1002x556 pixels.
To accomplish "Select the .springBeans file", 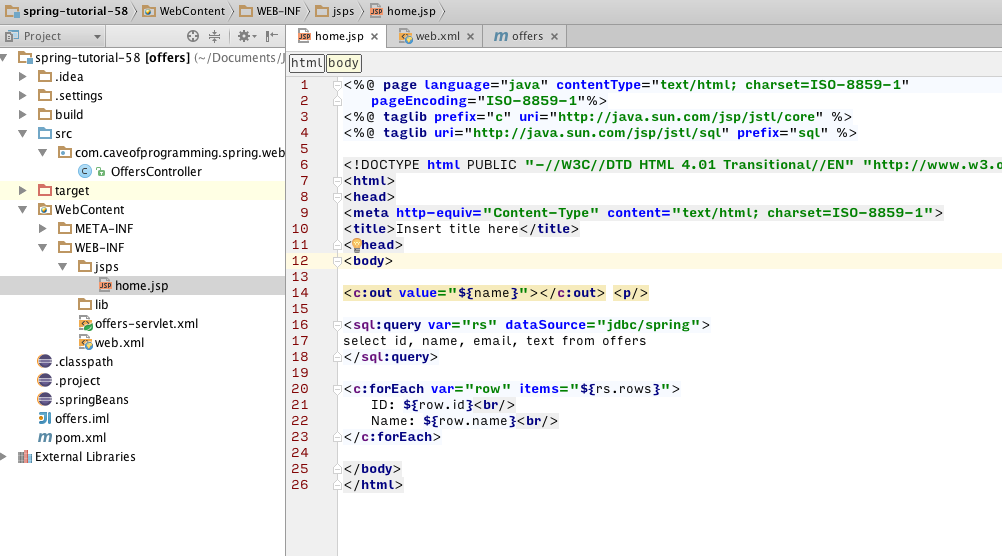I will coord(91,399).
